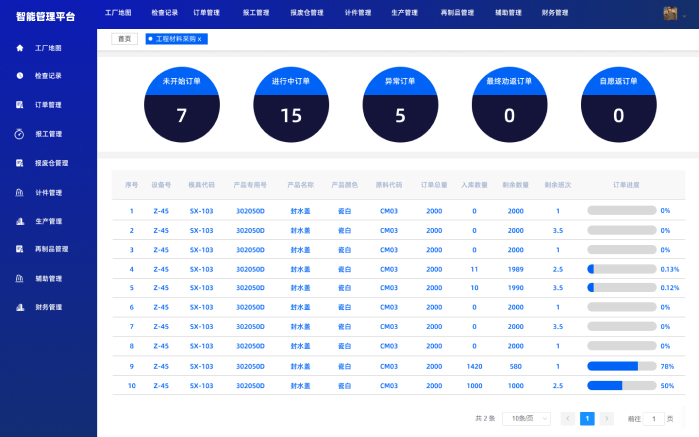Screen dimensions: 699x437
Task: Expand the 10条/页 page size dropdown
Action: 526,419
